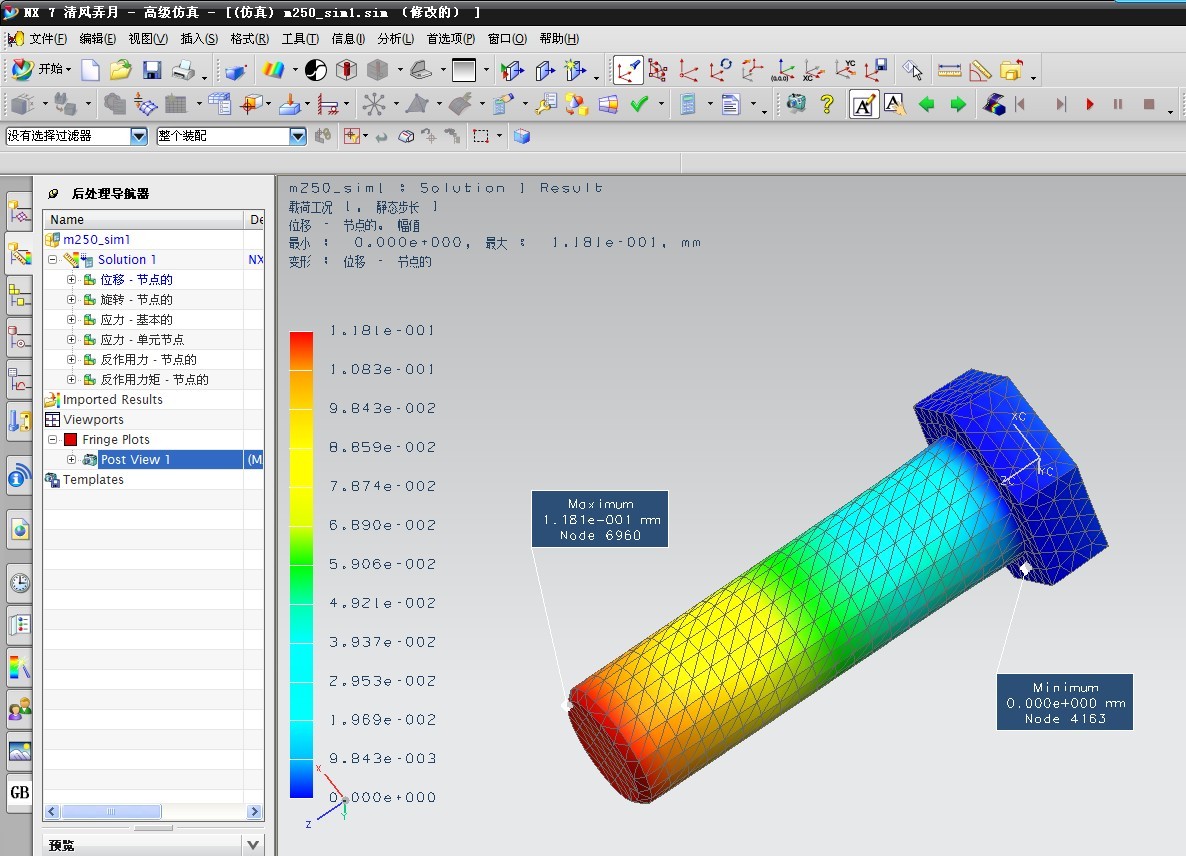Click the scrollbar right arrow in navigator

254,811
